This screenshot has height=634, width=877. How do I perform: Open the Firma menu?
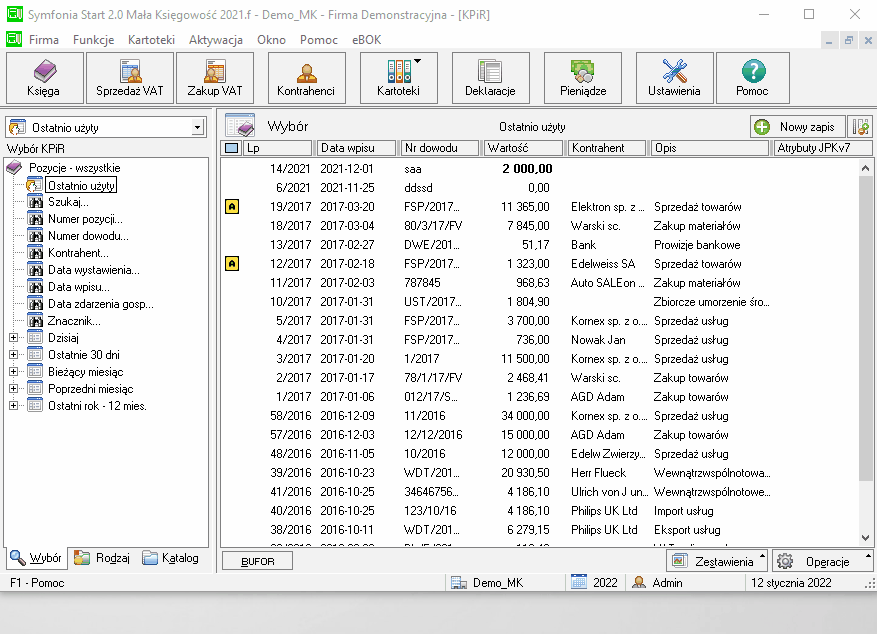click(44, 40)
